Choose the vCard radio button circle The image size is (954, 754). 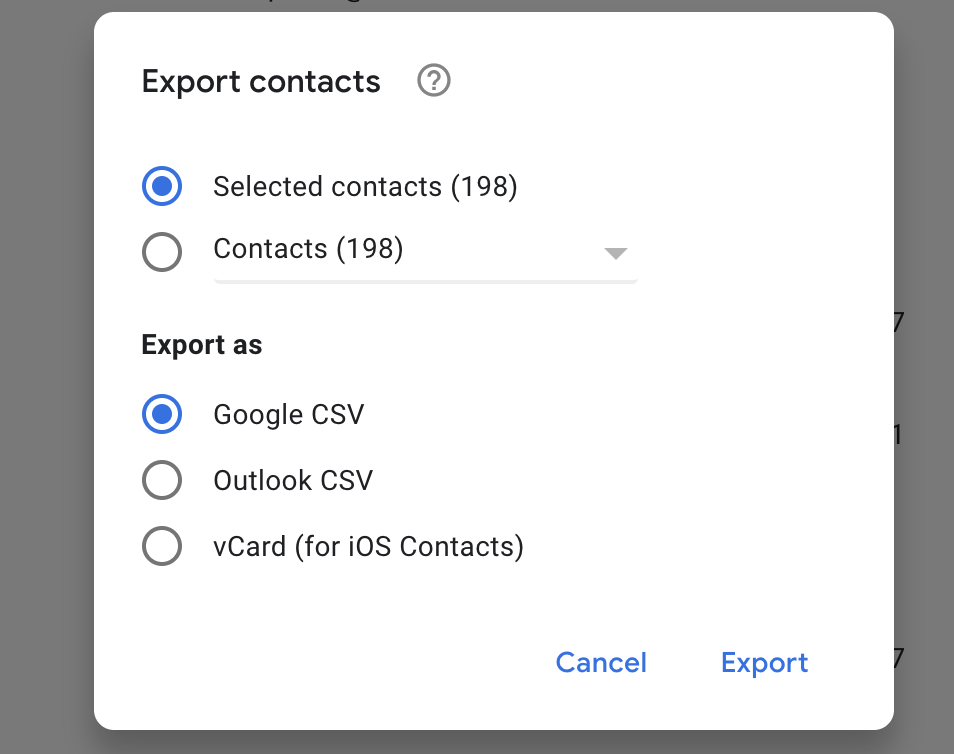point(162,546)
